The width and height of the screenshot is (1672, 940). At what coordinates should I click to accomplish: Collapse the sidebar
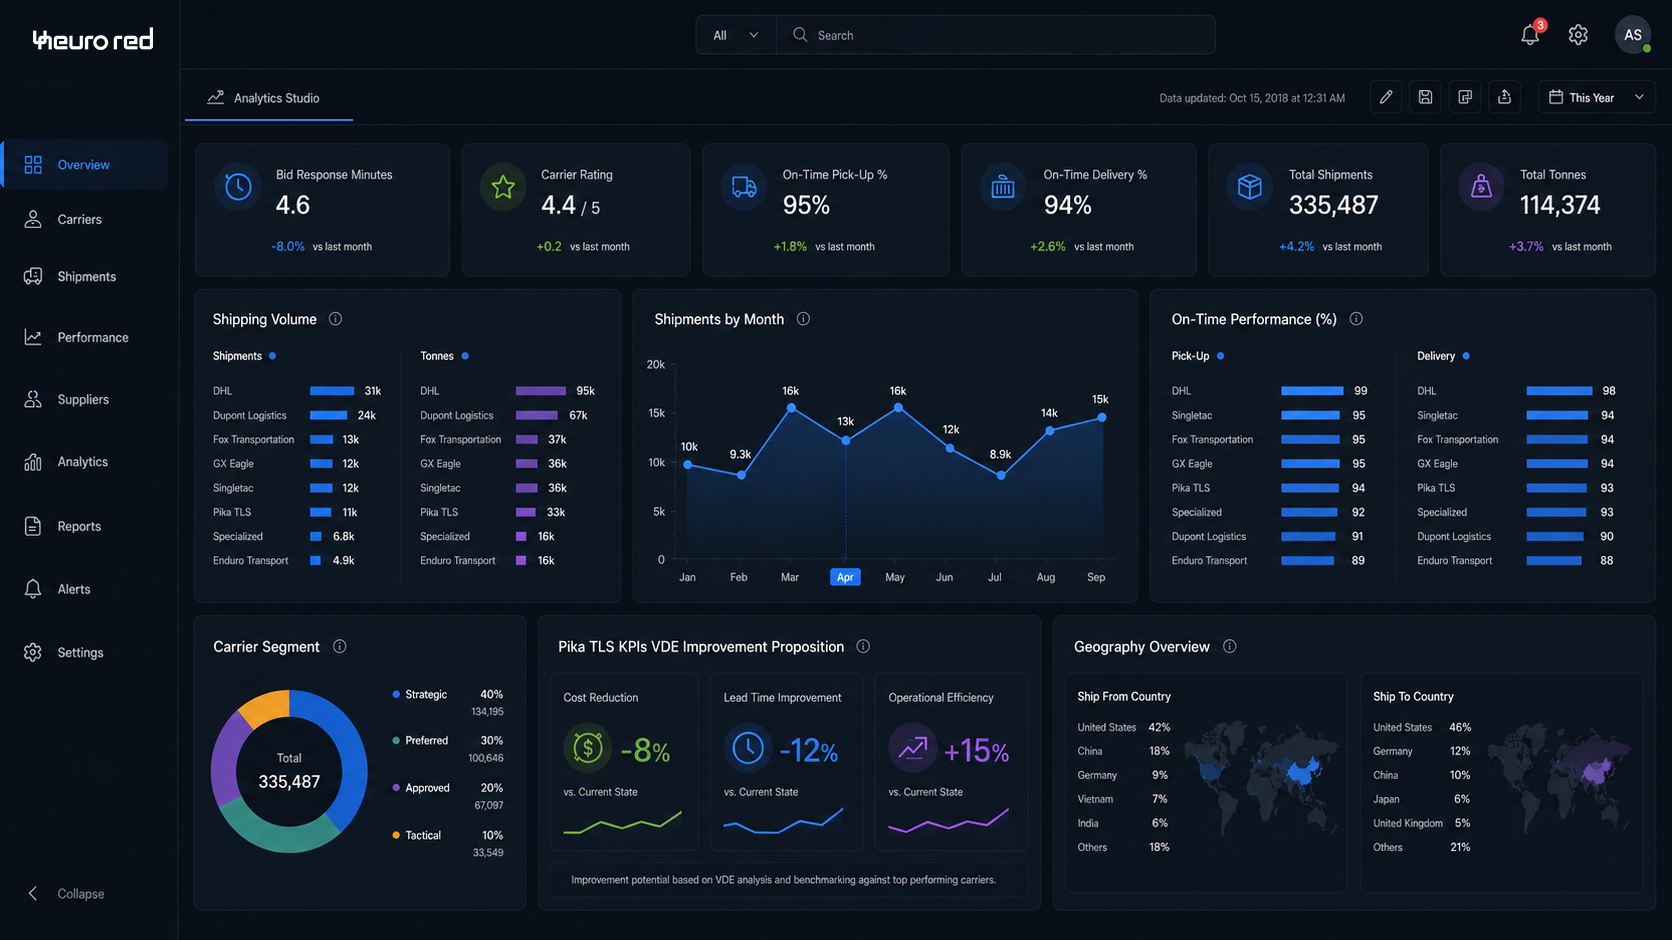click(x=66, y=893)
